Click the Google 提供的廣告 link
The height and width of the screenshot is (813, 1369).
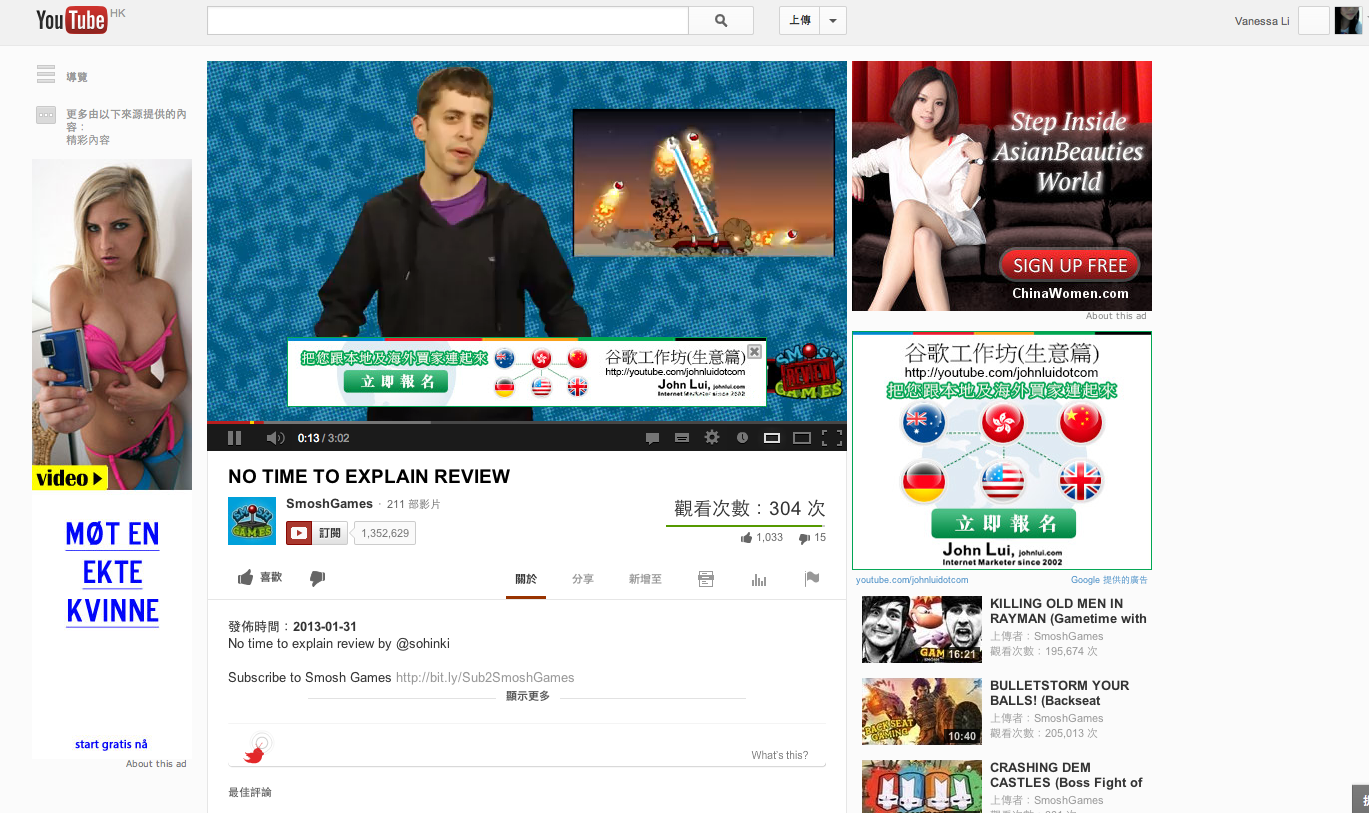pyautogui.click(x=1109, y=580)
